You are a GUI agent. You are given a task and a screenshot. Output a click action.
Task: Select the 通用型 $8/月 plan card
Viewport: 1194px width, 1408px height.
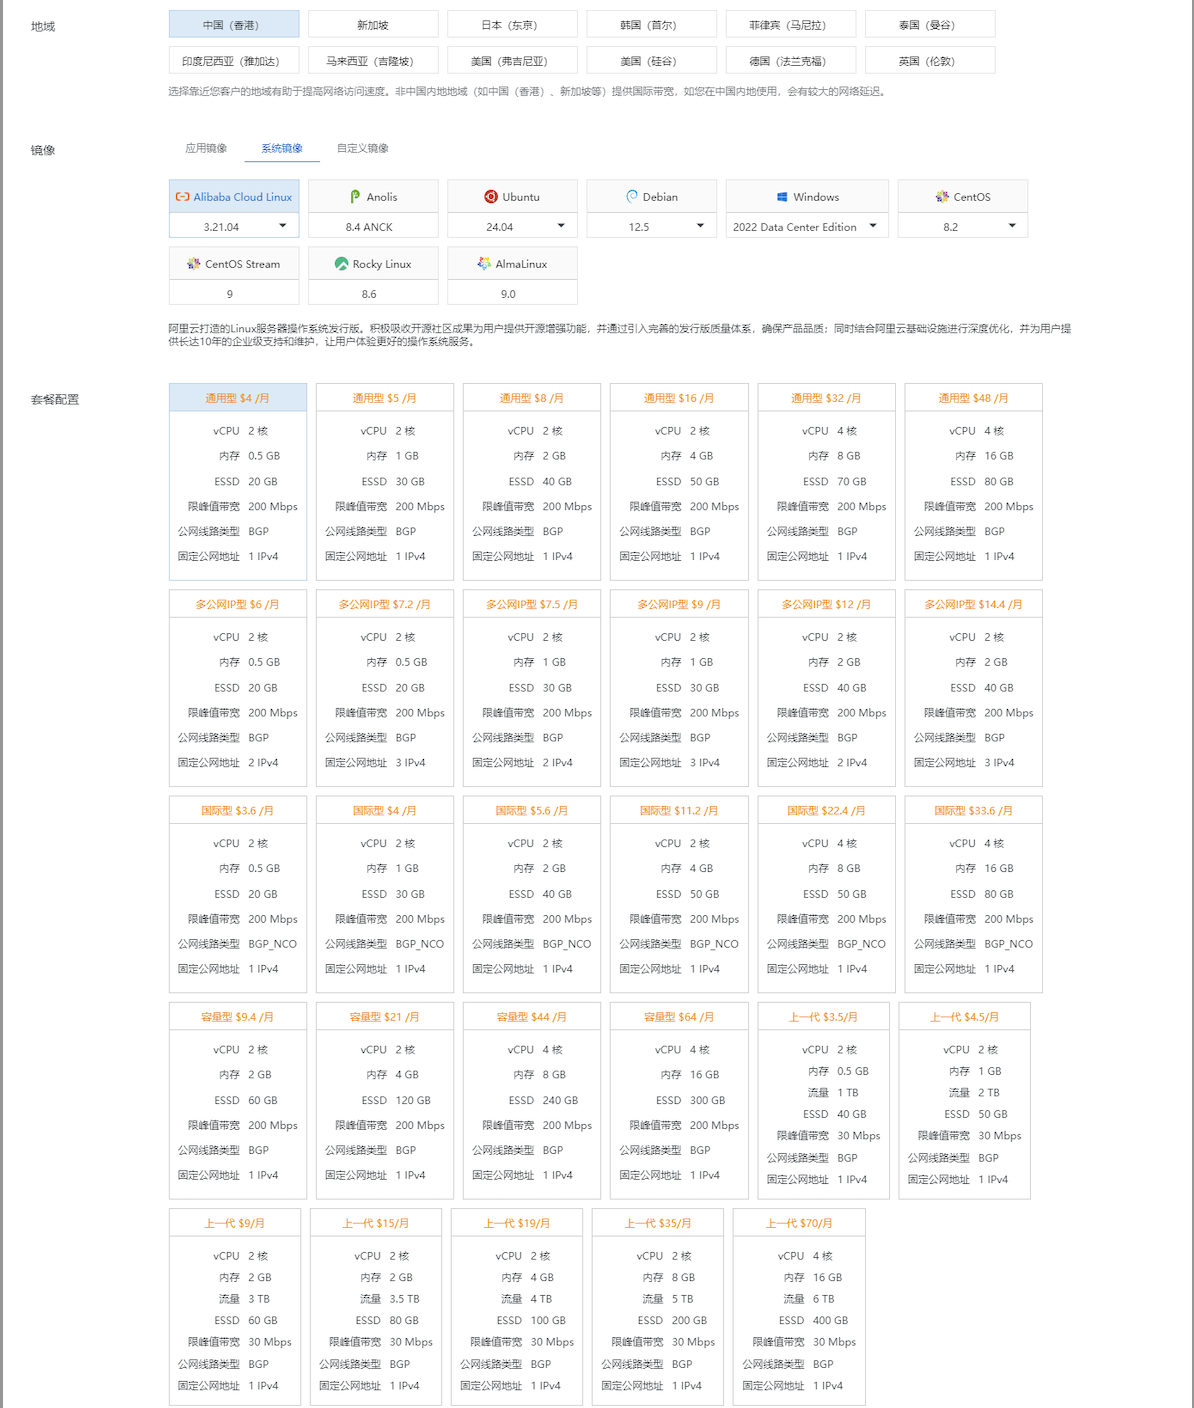tap(532, 481)
